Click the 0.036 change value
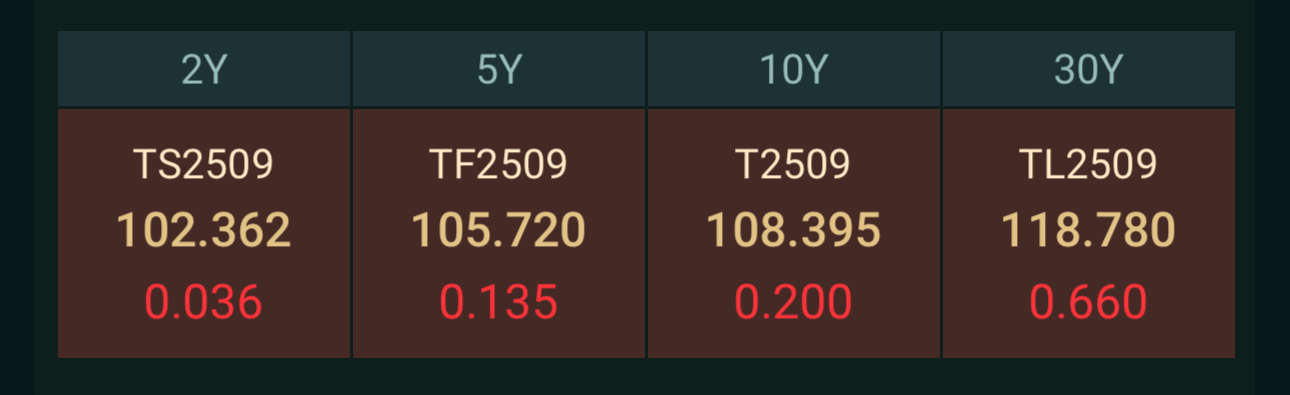This screenshot has height=395, width=1290. tap(204, 302)
